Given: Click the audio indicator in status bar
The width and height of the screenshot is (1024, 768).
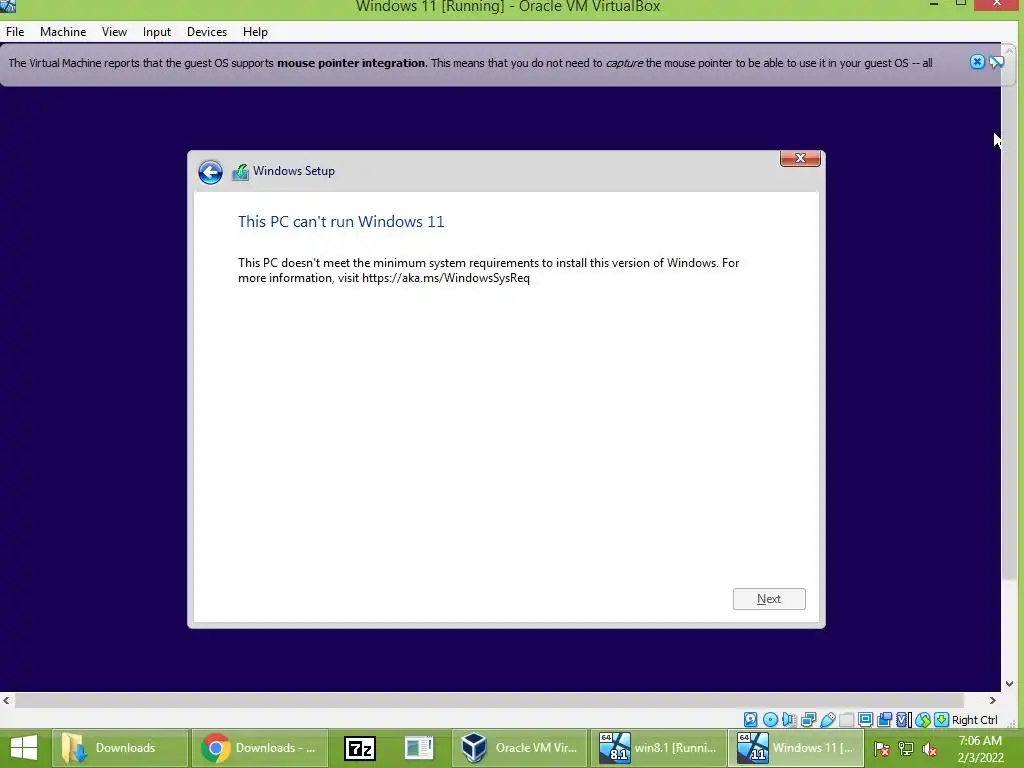Looking at the screenshot, I should point(790,720).
